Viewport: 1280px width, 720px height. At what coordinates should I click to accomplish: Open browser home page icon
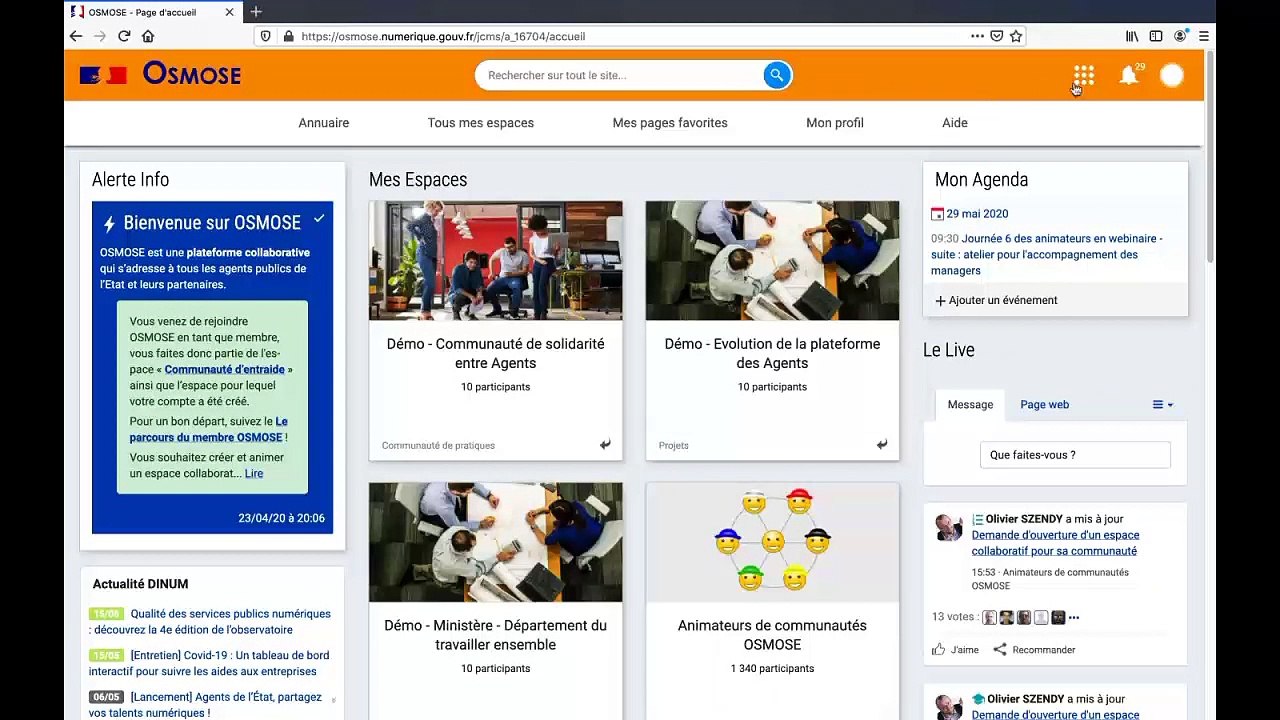[148, 36]
